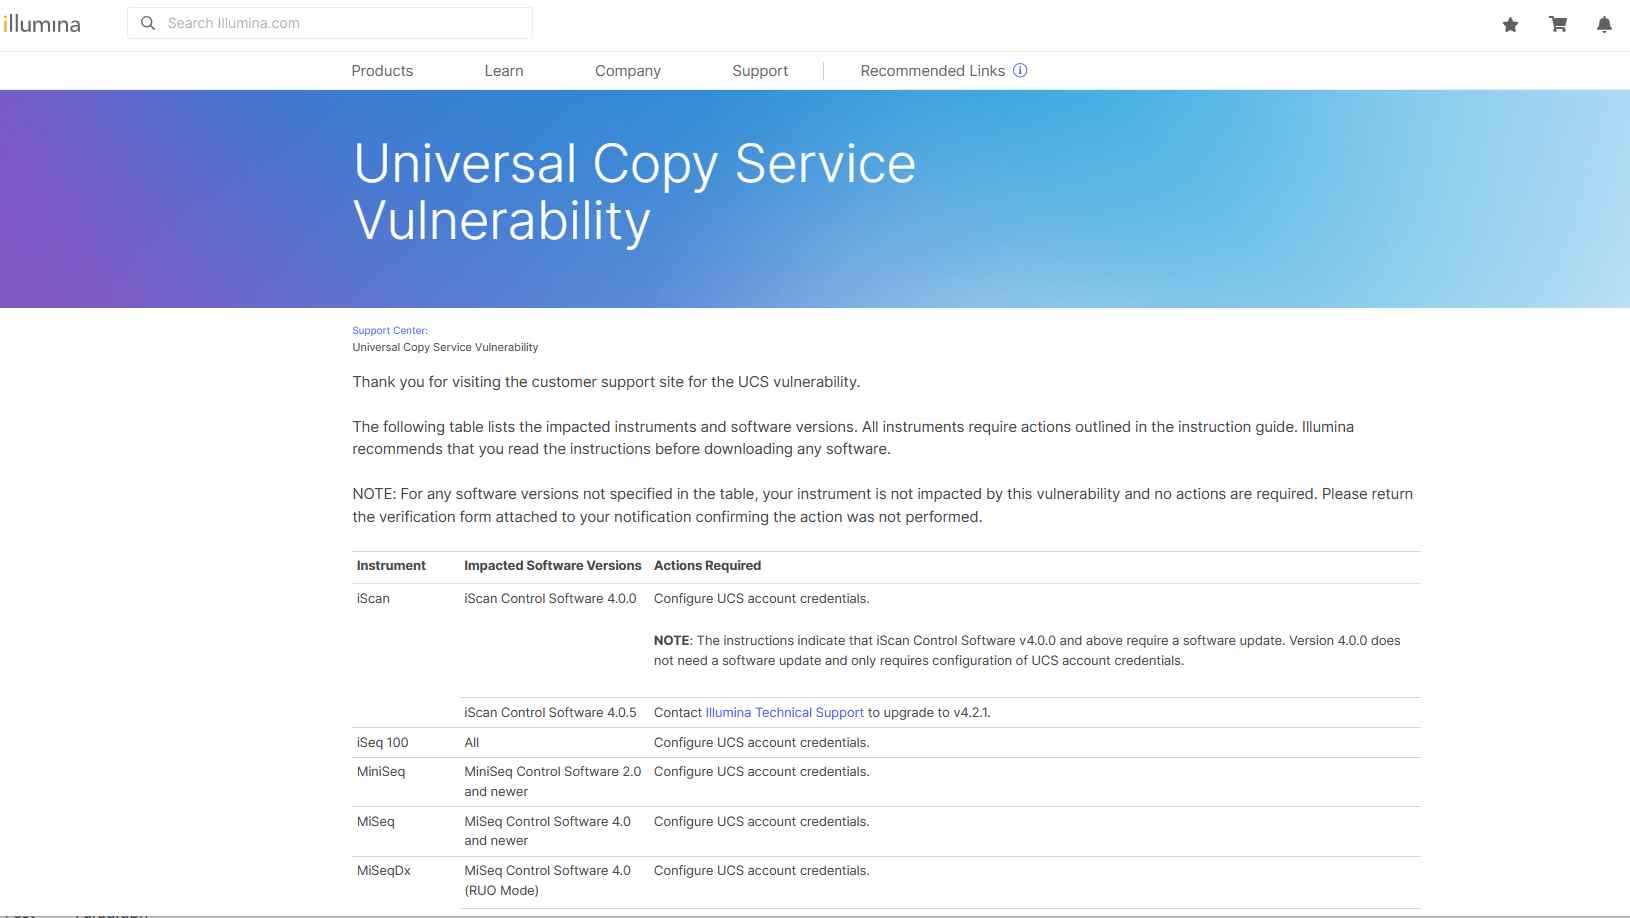Go to Support Center breadcrumb link
This screenshot has height=918, width=1630.
coord(389,331)
